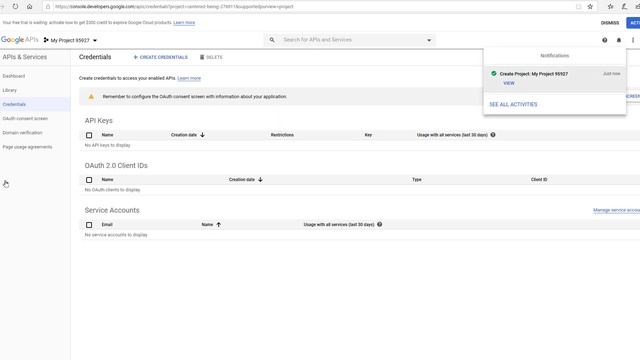Image resolution: width=640 pixels, height=360 pixels.
Task: Open Library in the sidebar
Action: pyautogui.click(x=10, y=90)
